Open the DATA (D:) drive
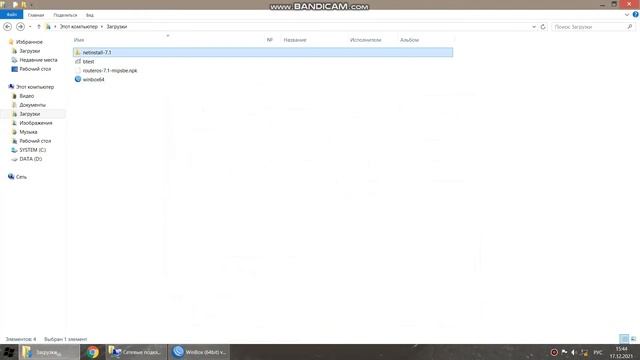This screenshot has width=640, height=360. click(x=30, y=159)
